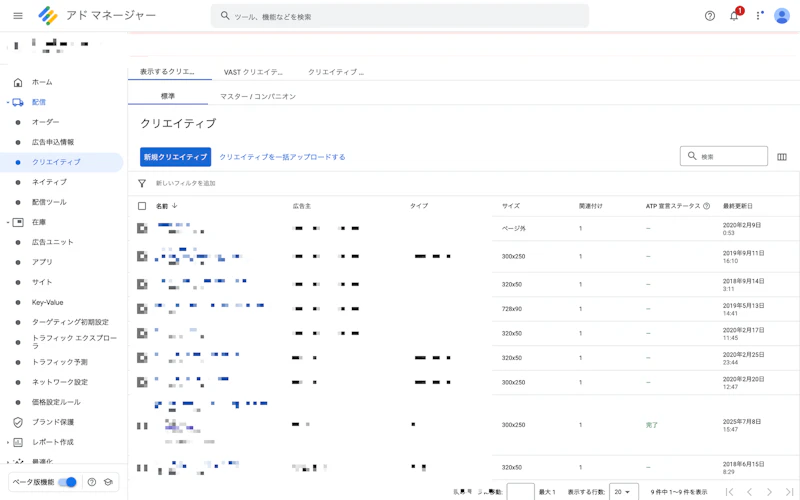Switch to the third クリエイティブ... tab
The image size is (800, 500).
[x=336, y=72]
